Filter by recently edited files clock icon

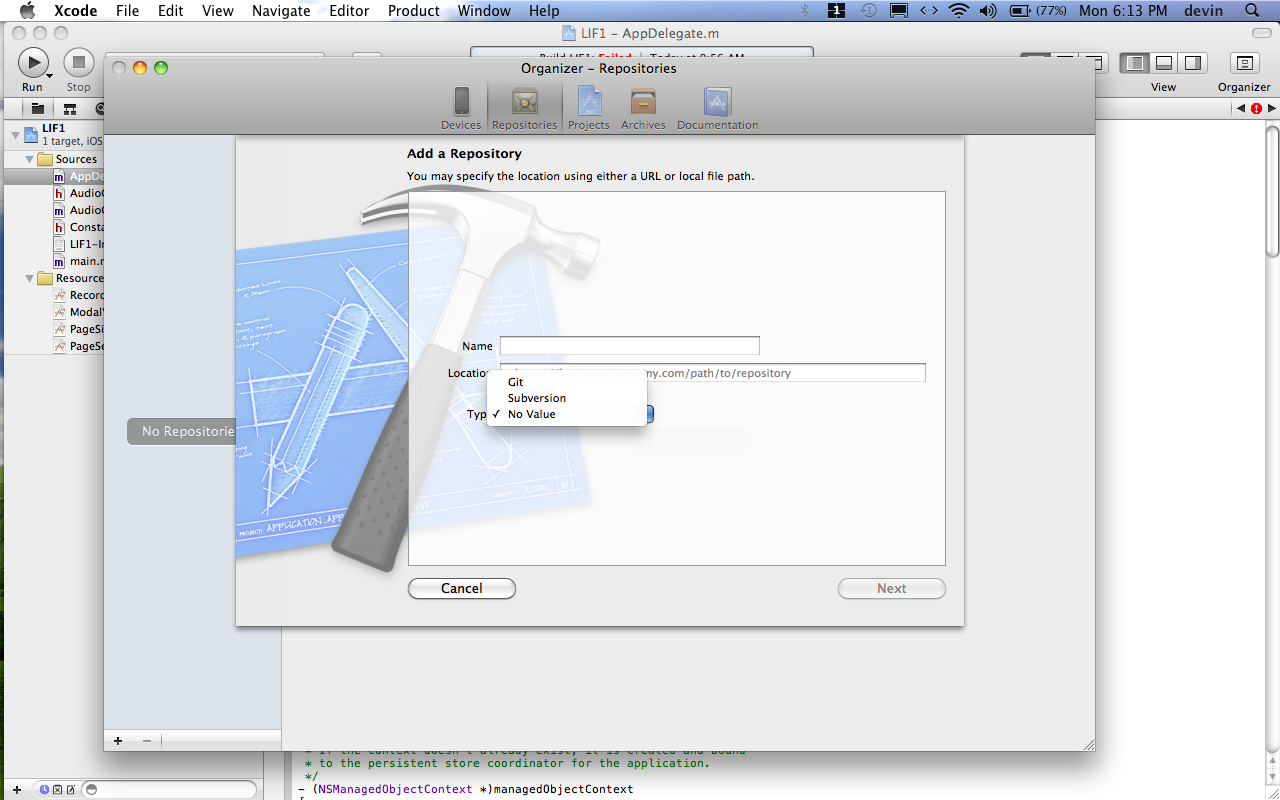coord(44,790)
